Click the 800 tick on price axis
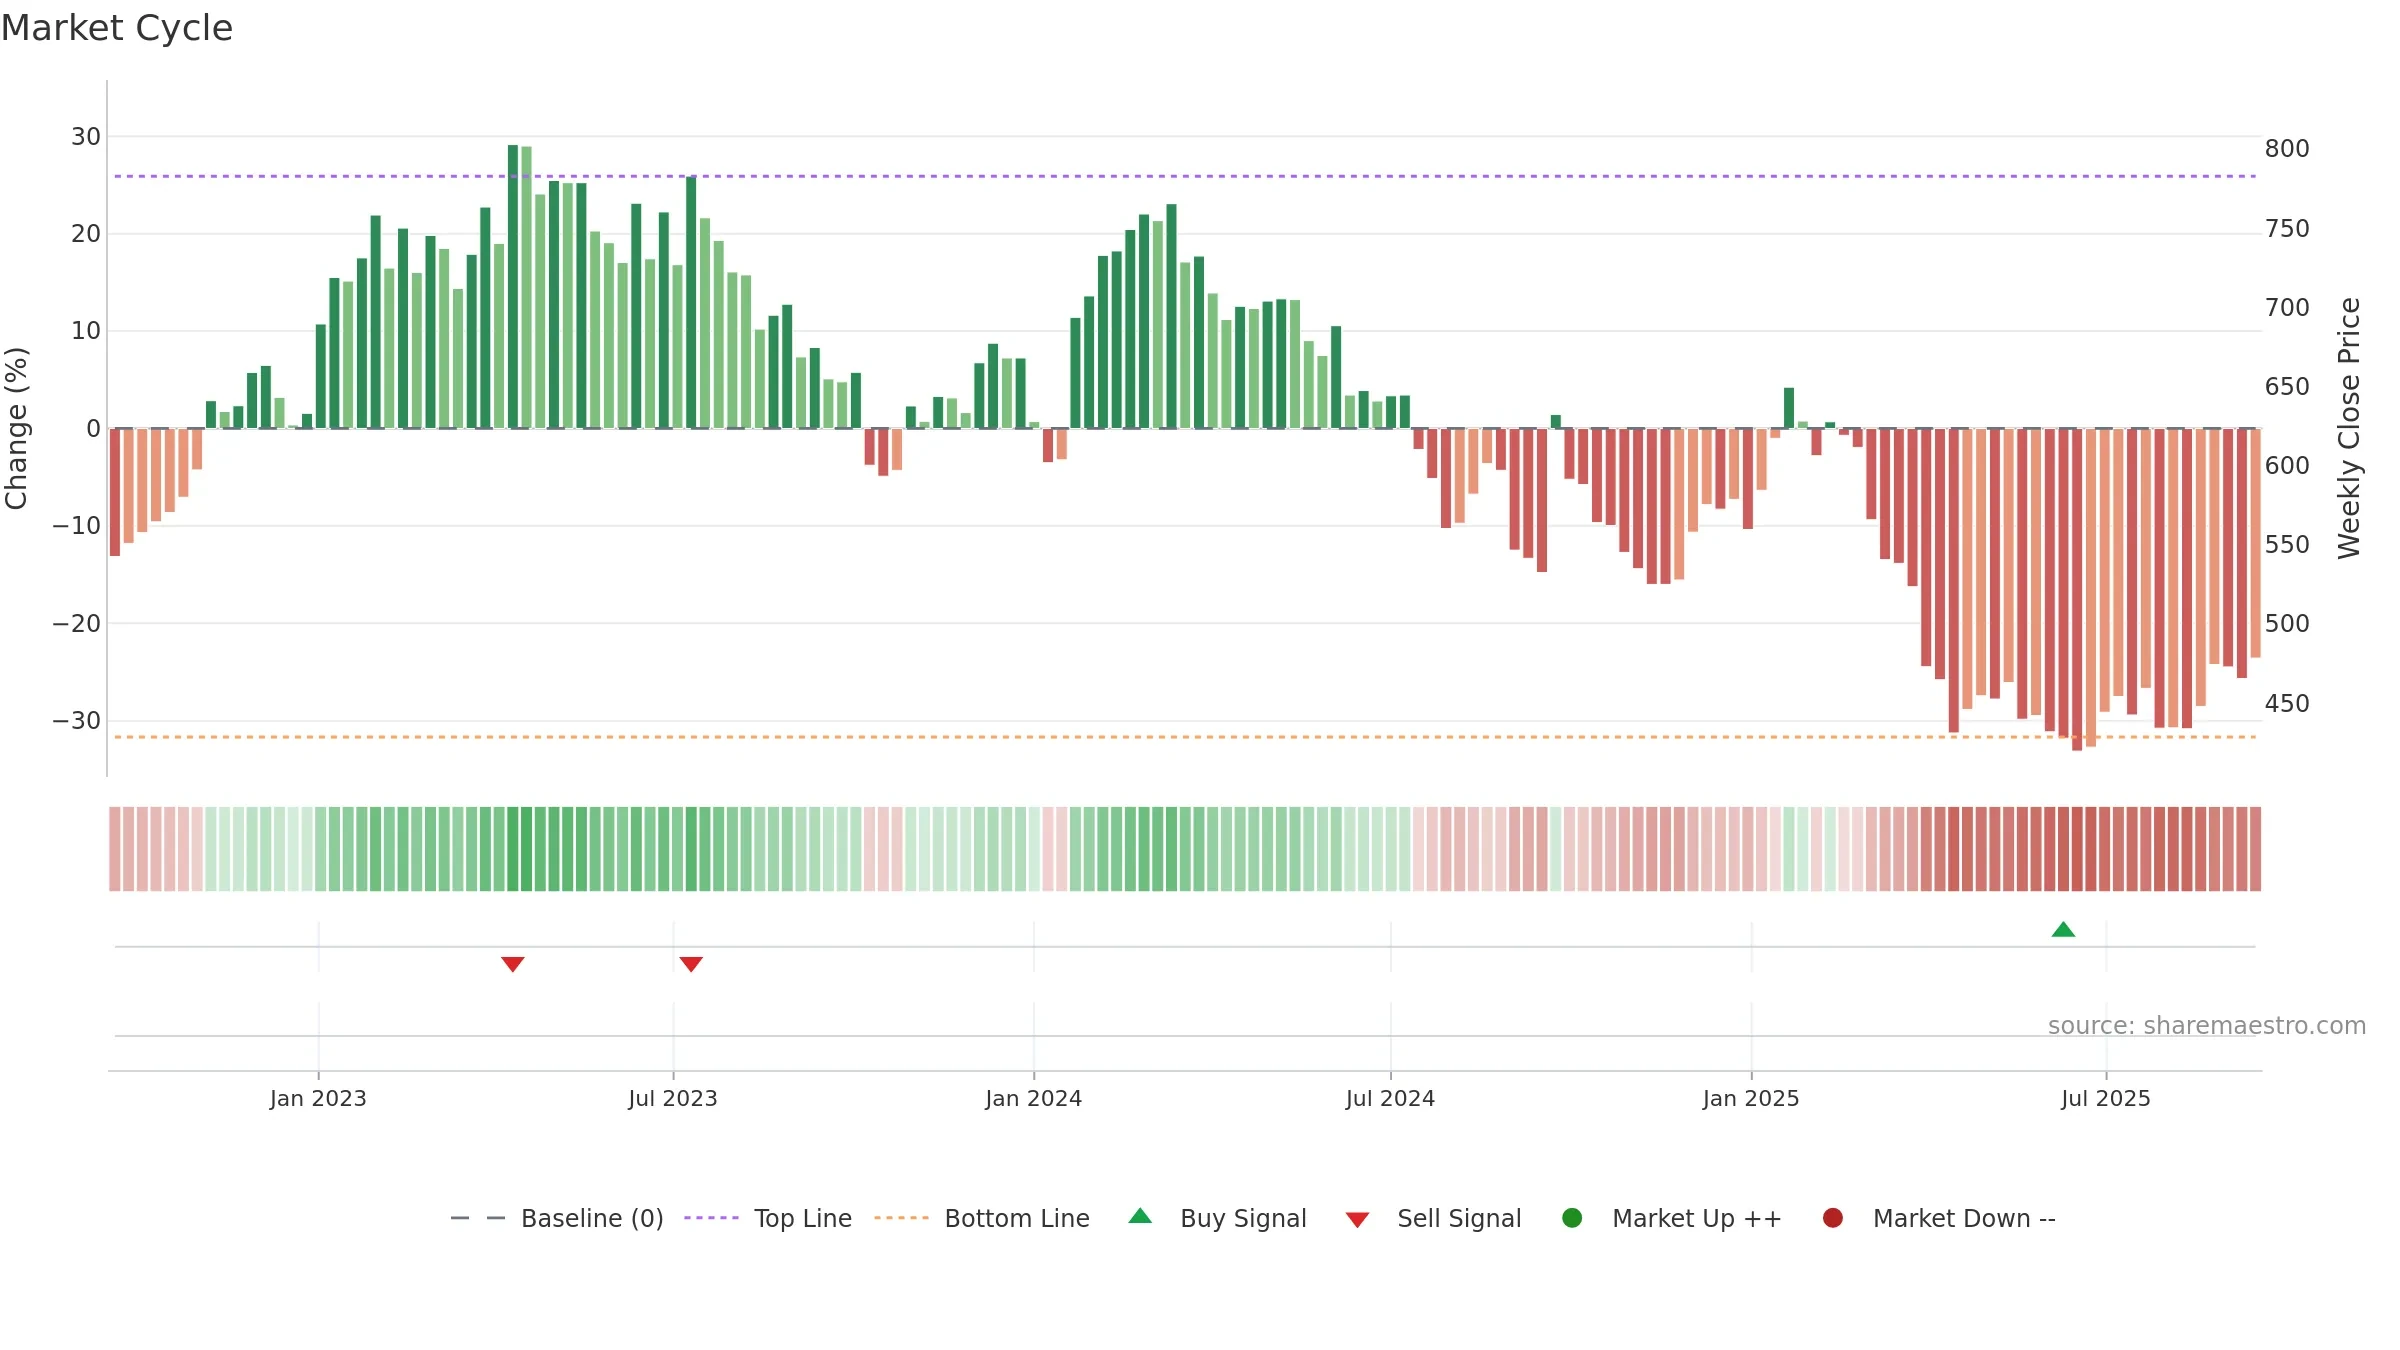 pyautogui.click(x=2287, y=148)
